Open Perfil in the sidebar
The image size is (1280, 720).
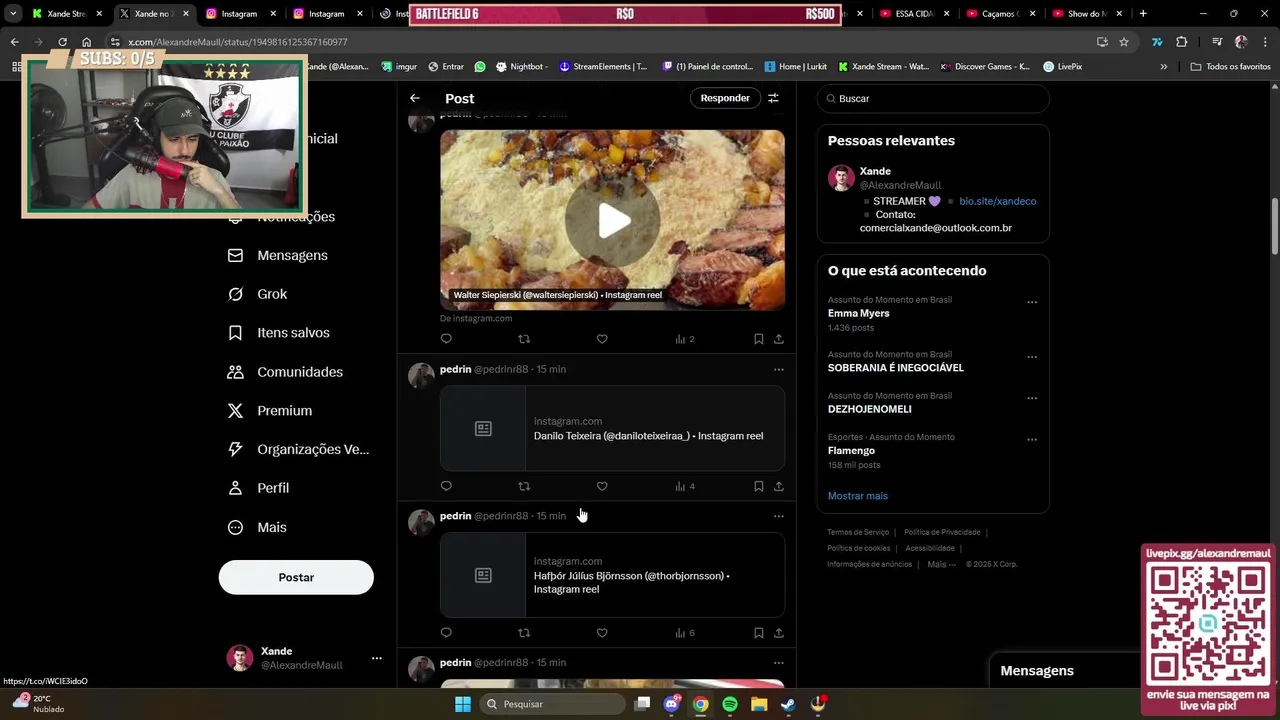[258, 488]
